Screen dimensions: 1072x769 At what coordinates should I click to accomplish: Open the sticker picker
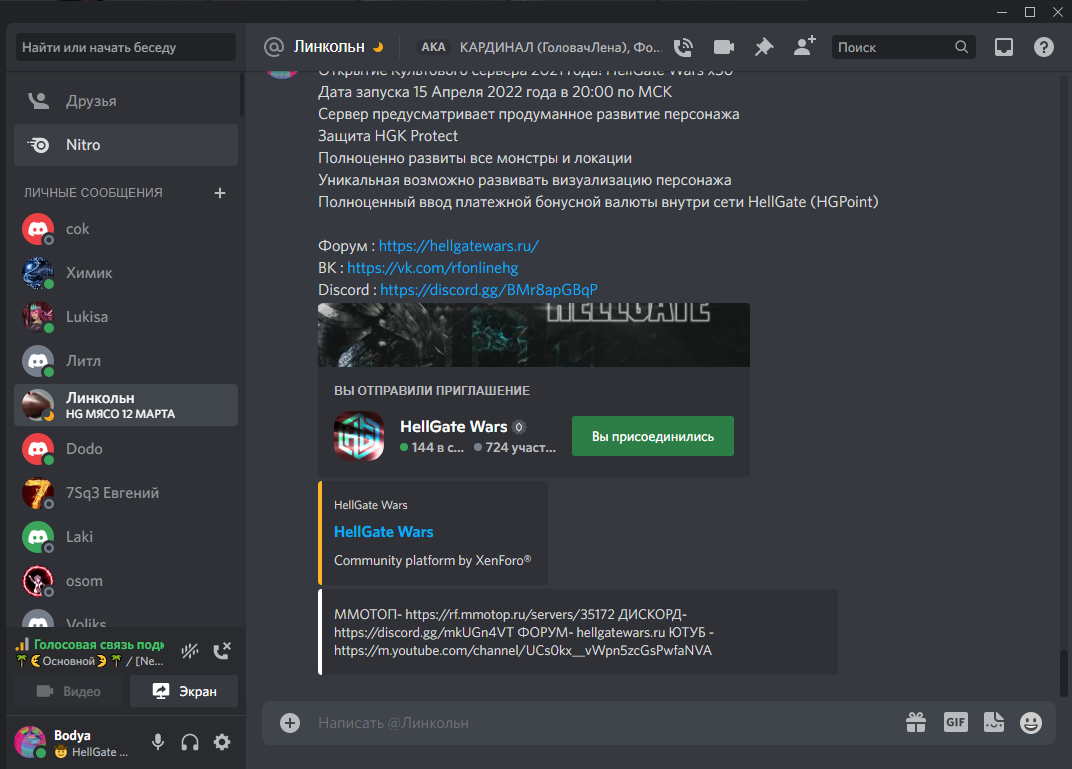[x=993, y=723]
